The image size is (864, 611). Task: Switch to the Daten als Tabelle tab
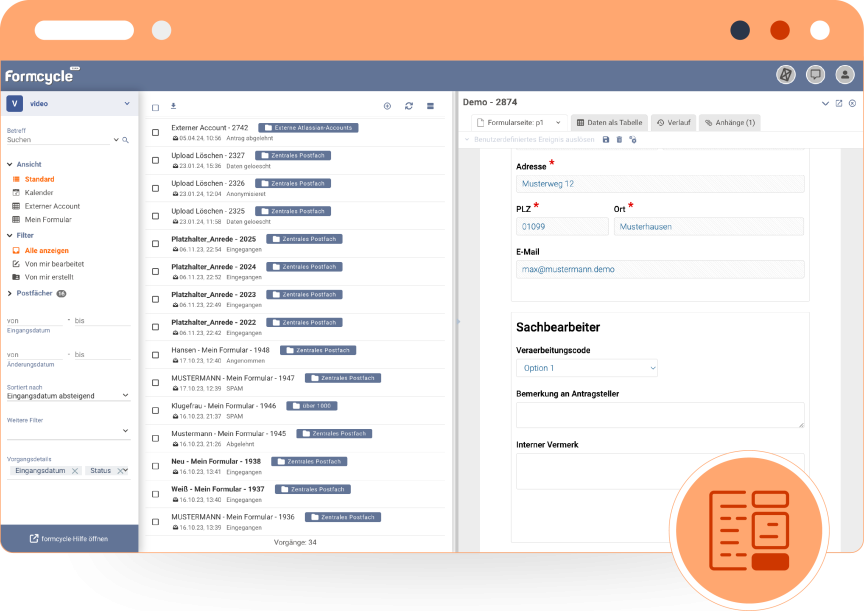609,122
